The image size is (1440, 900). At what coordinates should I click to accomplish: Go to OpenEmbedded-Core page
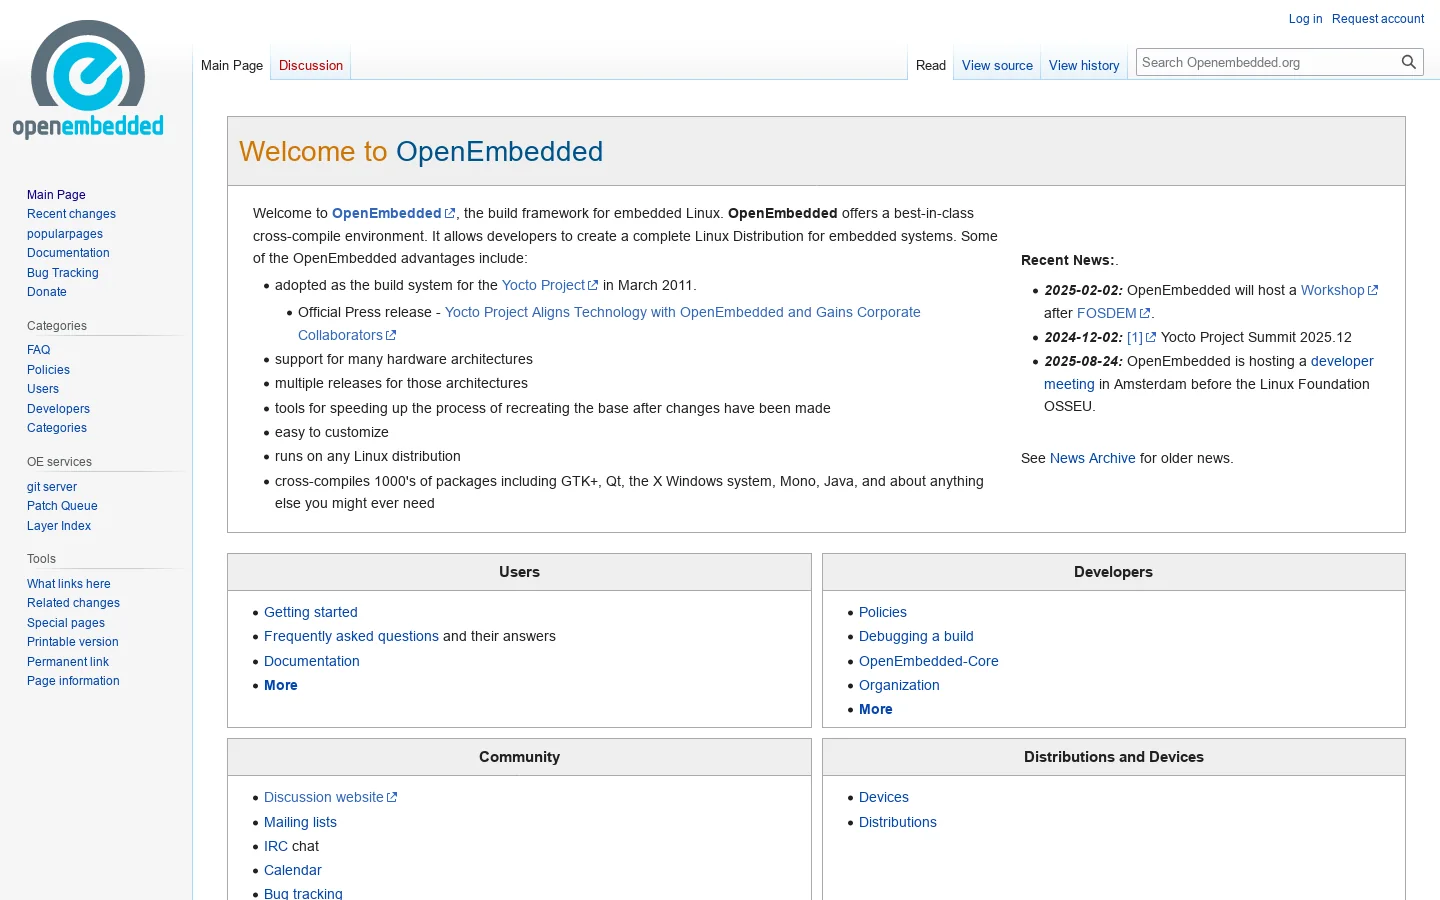tap(929, 661)
